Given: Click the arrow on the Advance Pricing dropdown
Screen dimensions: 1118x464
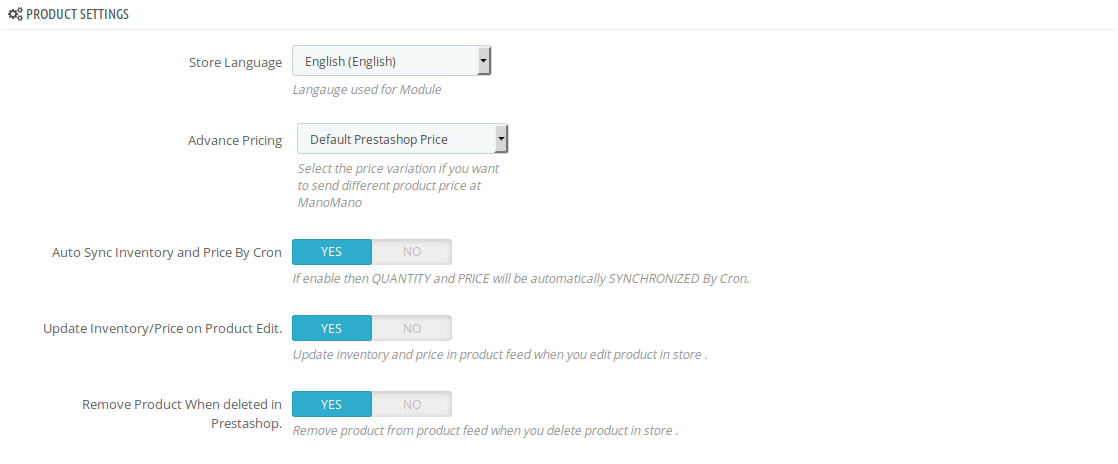Looking at the screenshot, I should click(501, 139).
